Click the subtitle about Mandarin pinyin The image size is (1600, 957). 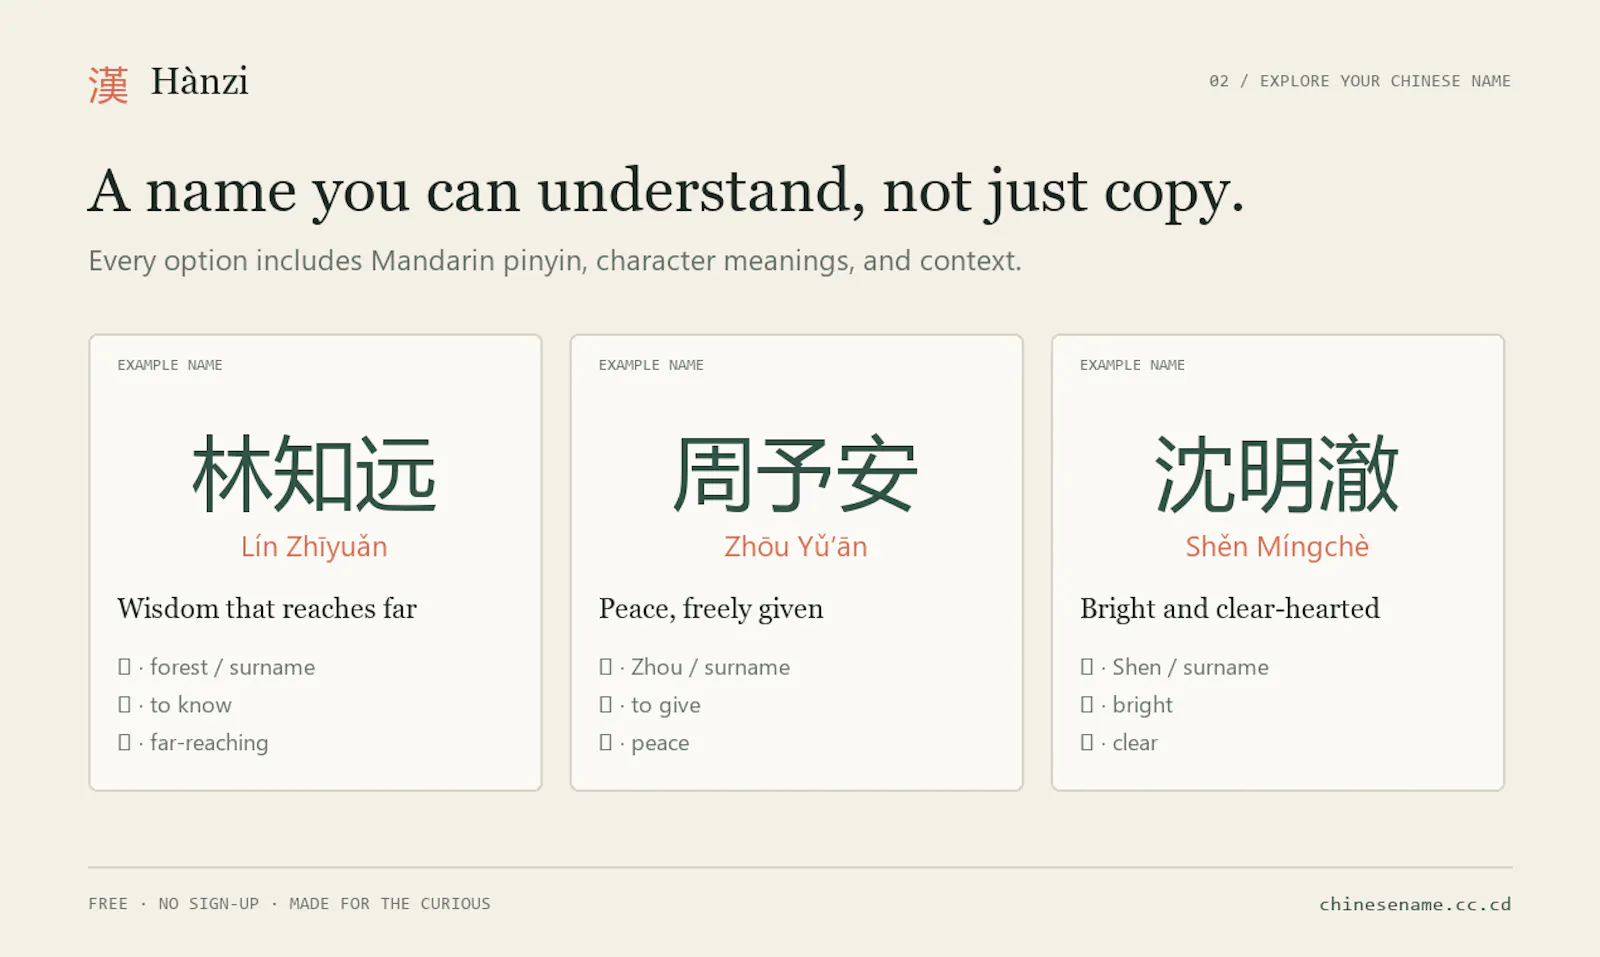[x=555, y=261]
